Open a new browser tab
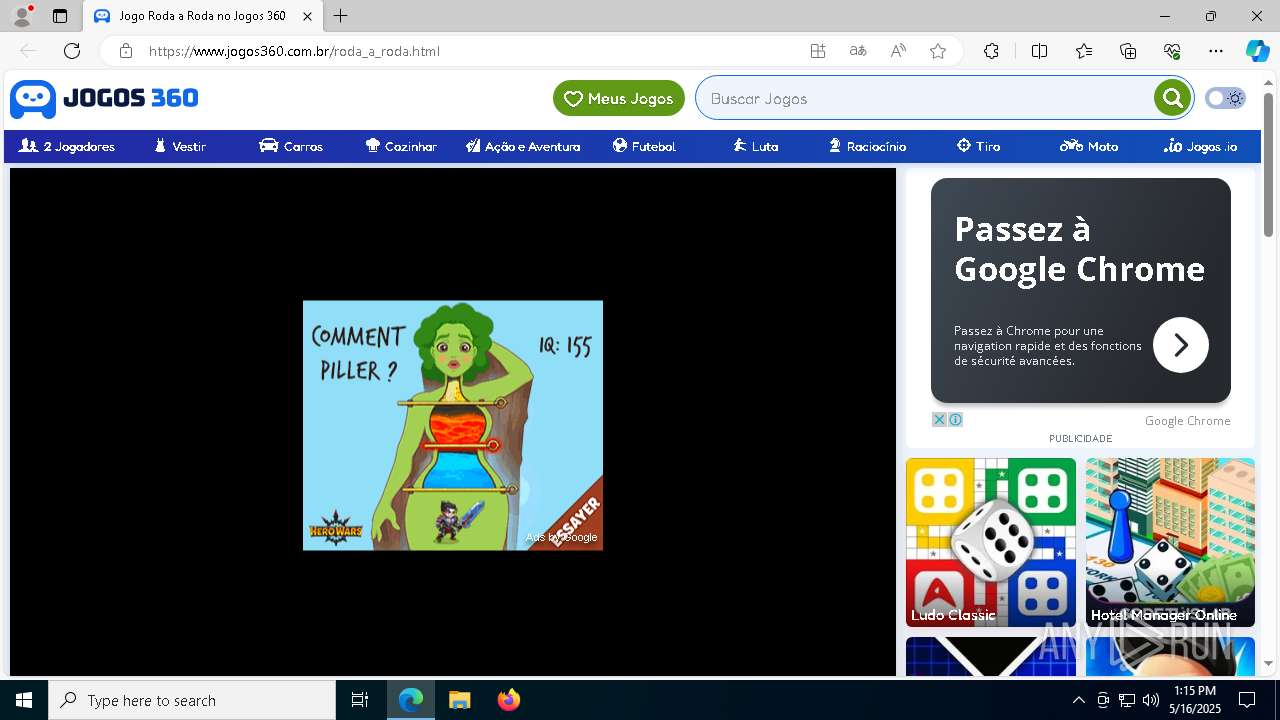The image size is (1280, 720). point(341,16)
